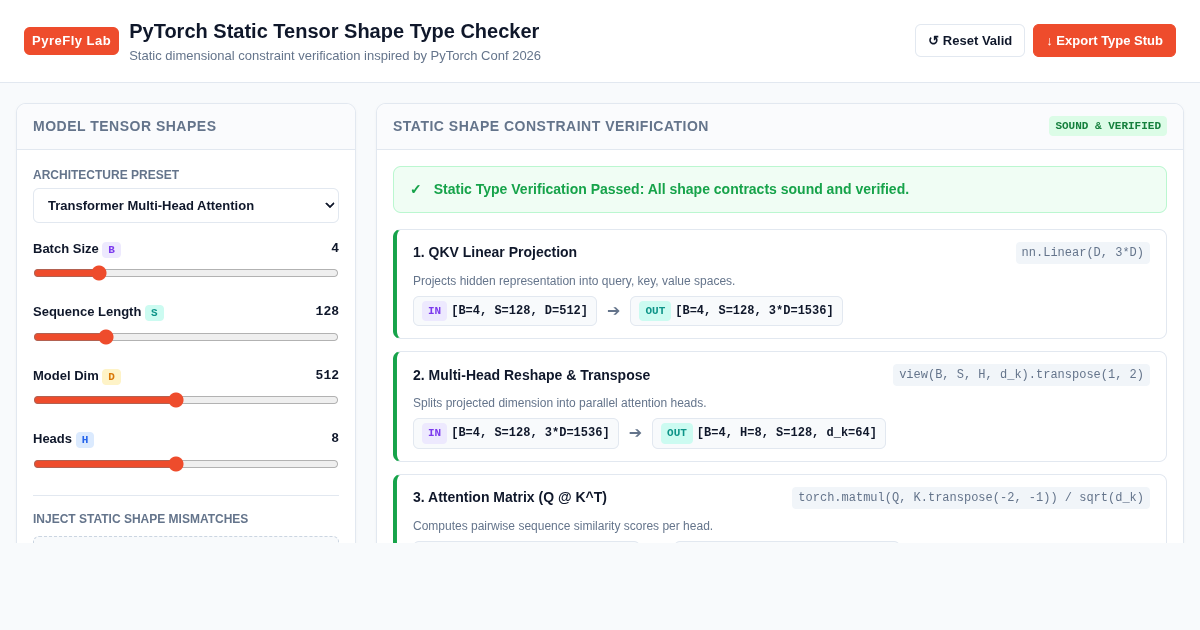Adjust the Sequence Length slider

tap(186, 337)
